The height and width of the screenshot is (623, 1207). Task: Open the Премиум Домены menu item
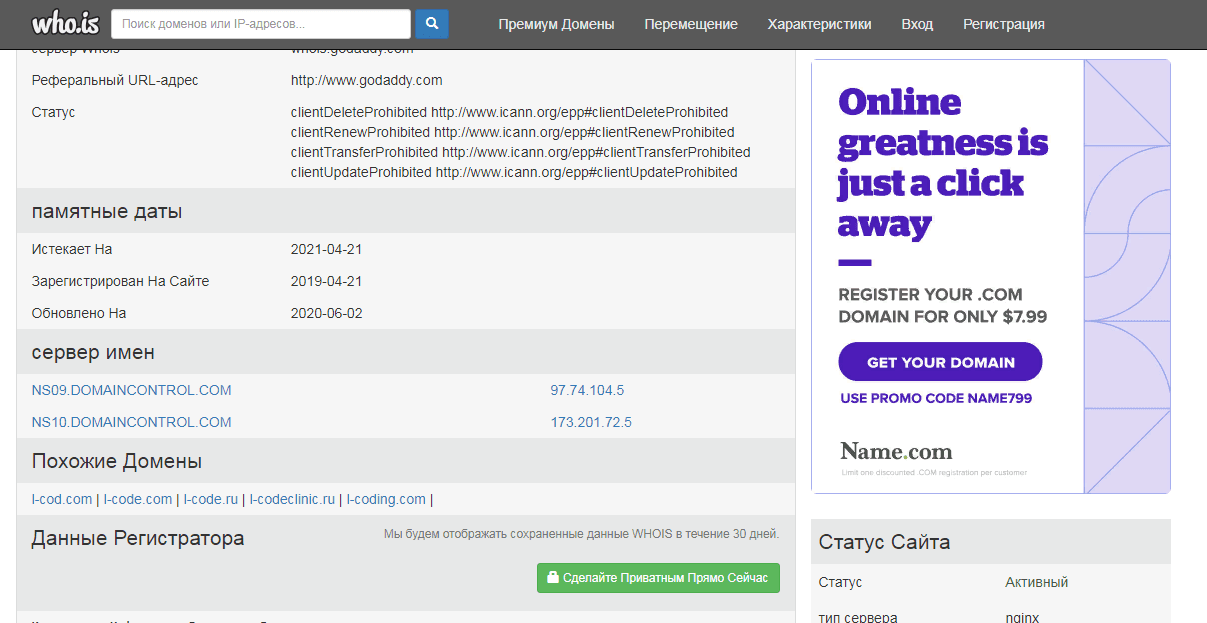click(x=556, y=24)
